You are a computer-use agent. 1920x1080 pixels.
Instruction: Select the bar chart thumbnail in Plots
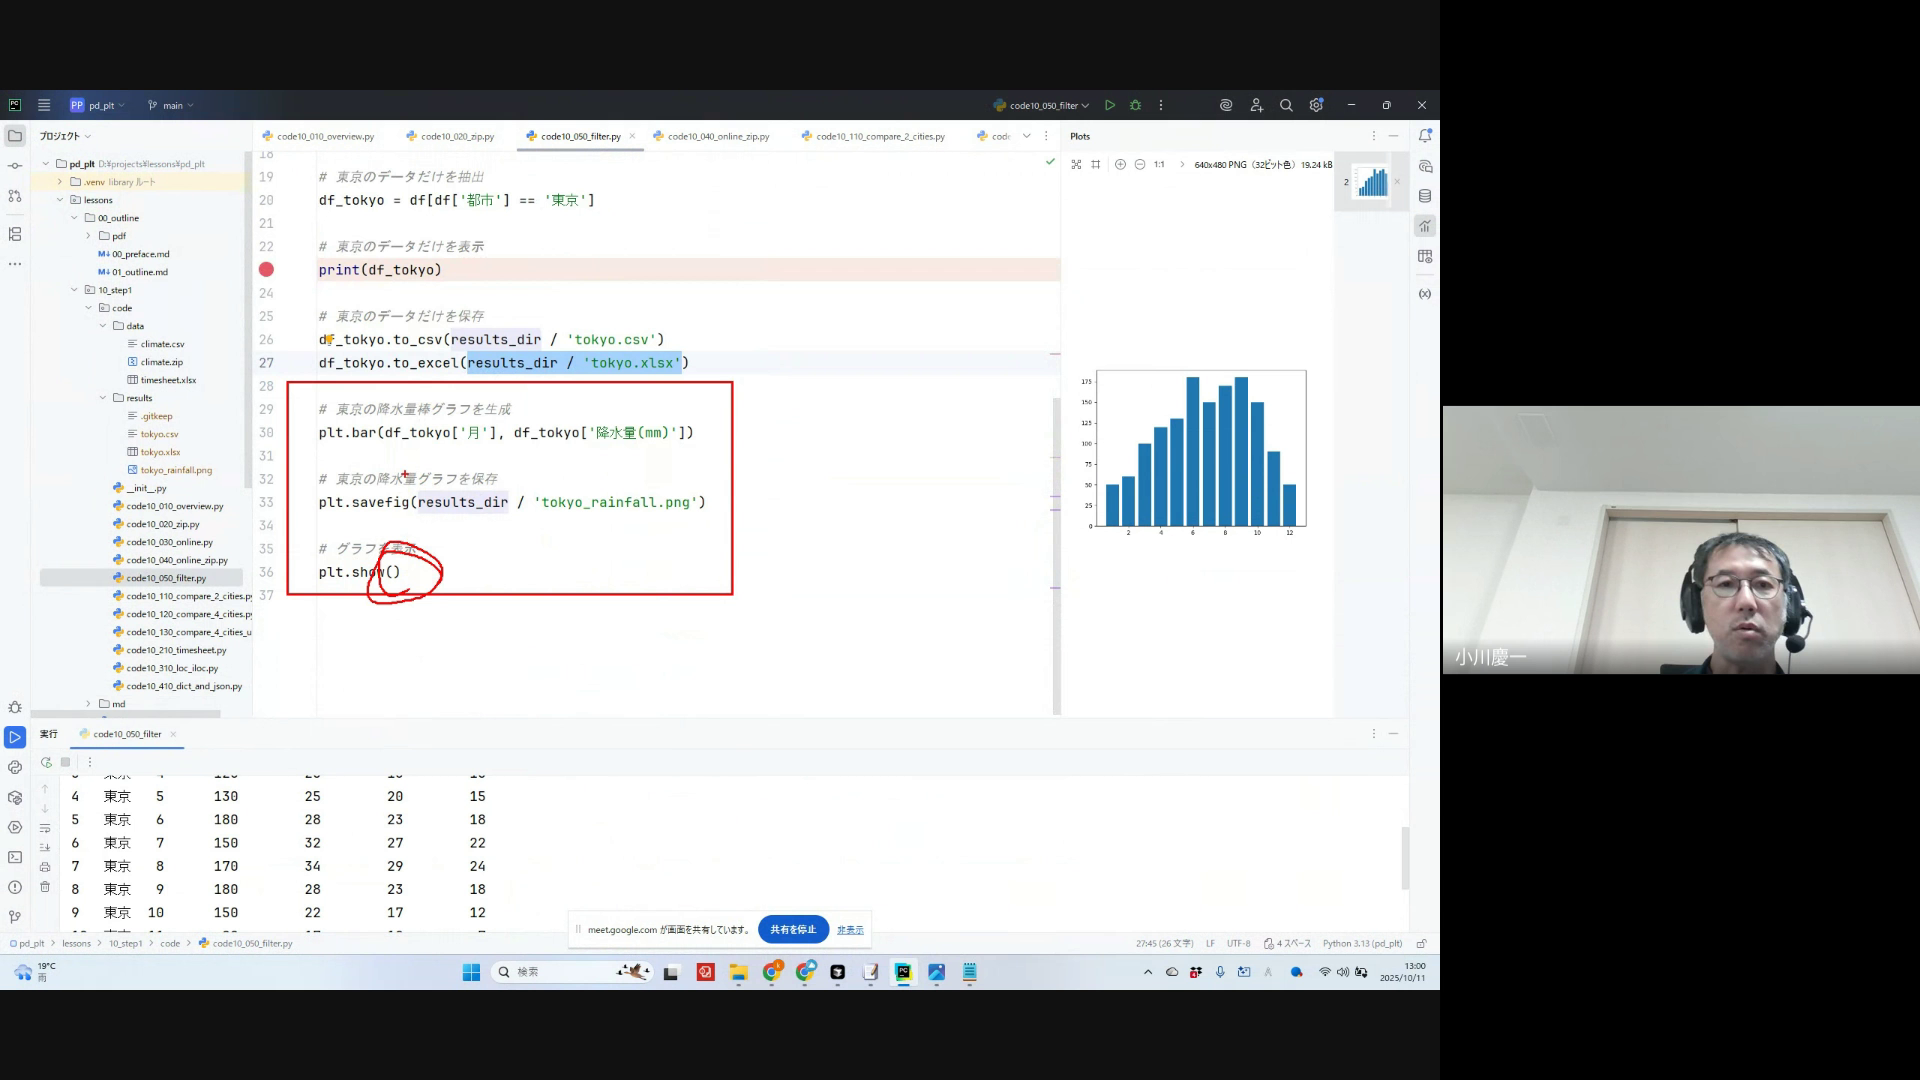1372,182
